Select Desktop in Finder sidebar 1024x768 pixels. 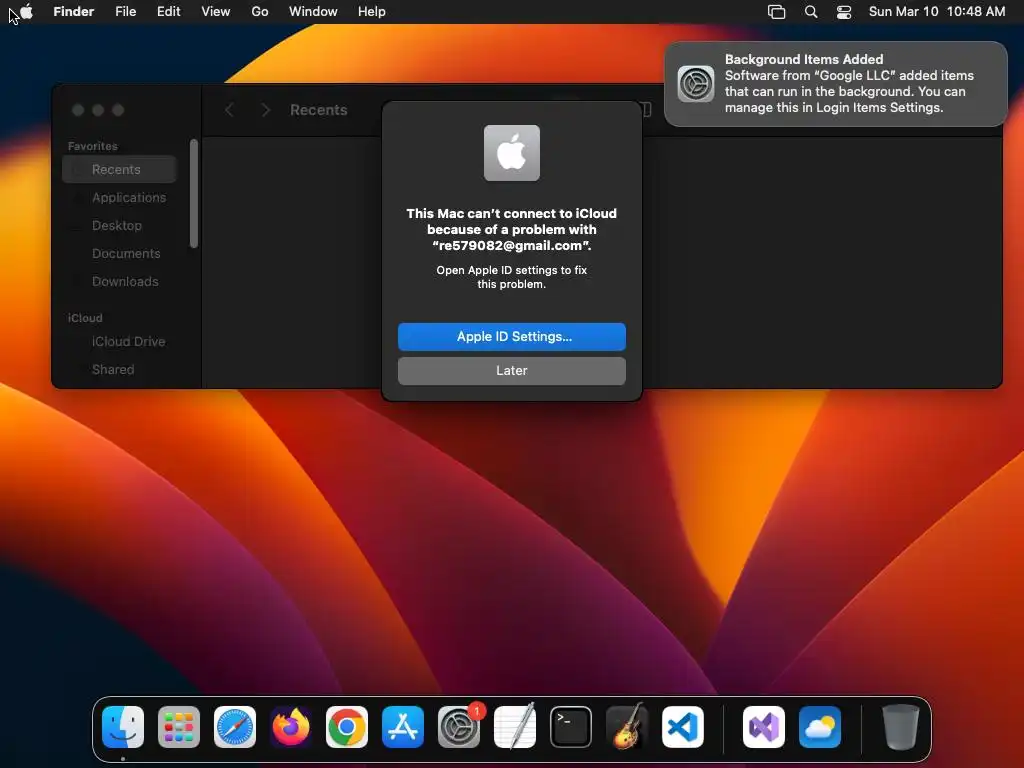pyautogui.click(x=120, y=225)
